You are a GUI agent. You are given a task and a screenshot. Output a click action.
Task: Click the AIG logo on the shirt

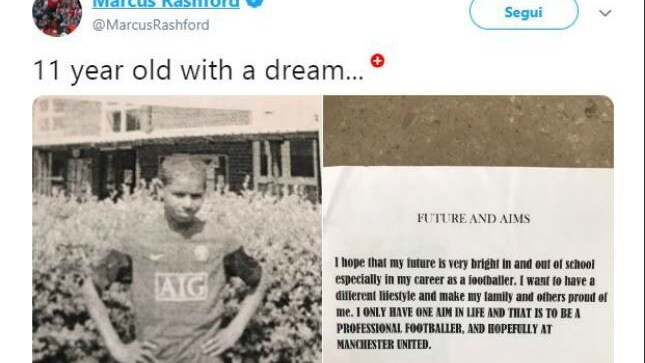[x=181, y=286]
